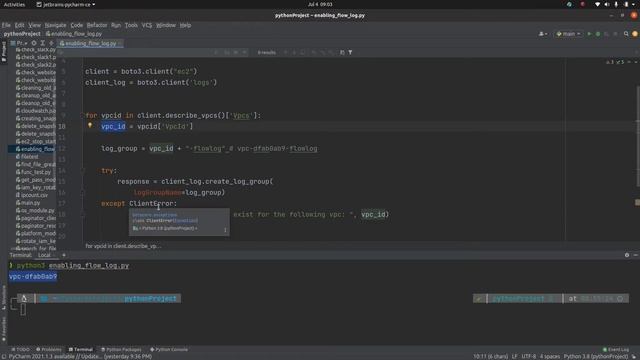
Task: Open the Project view dropdown in sidebar header
Action: pos(19,43)
